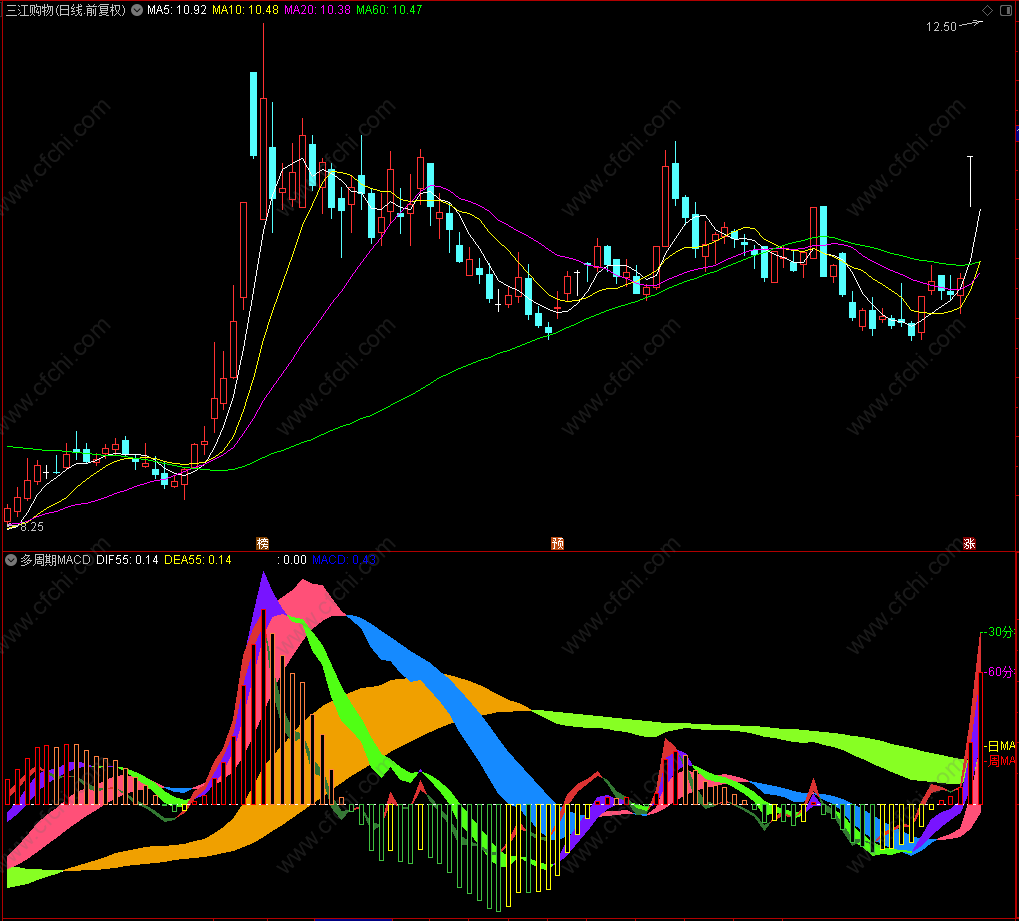This screenshot has height=921, width=1019.
Task: Click the 预 marker on the date axis
Action: pos(558,543)
